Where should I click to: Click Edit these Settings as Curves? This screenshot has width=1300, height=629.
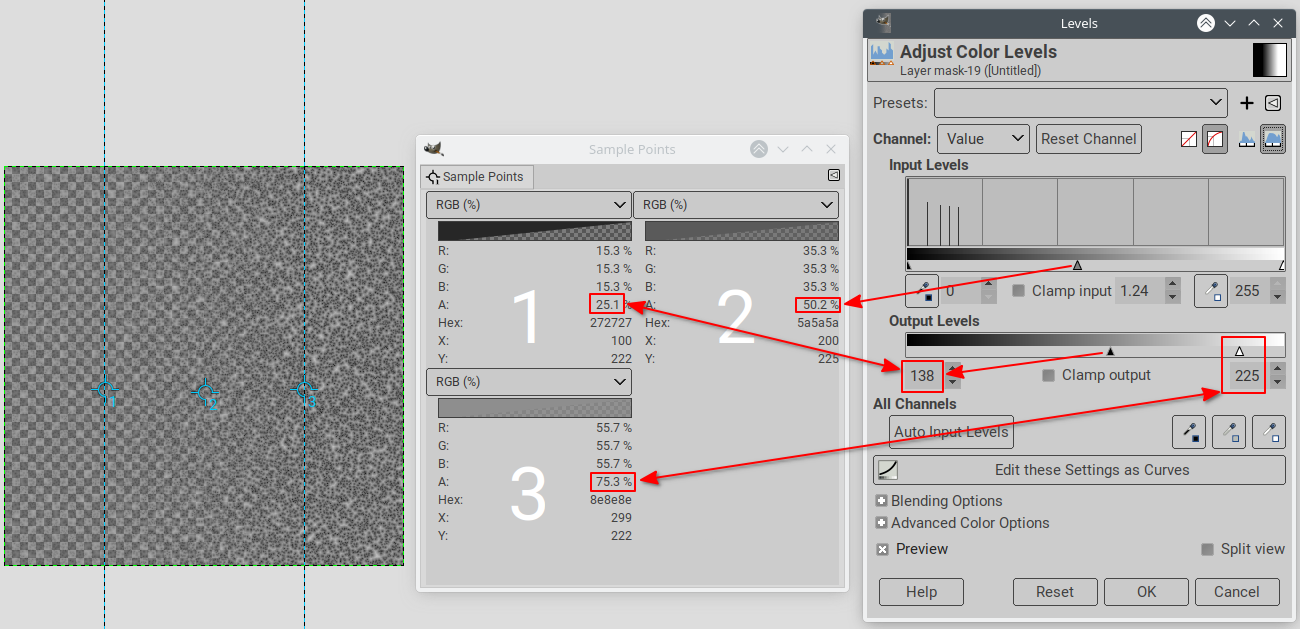[1079, 470]
